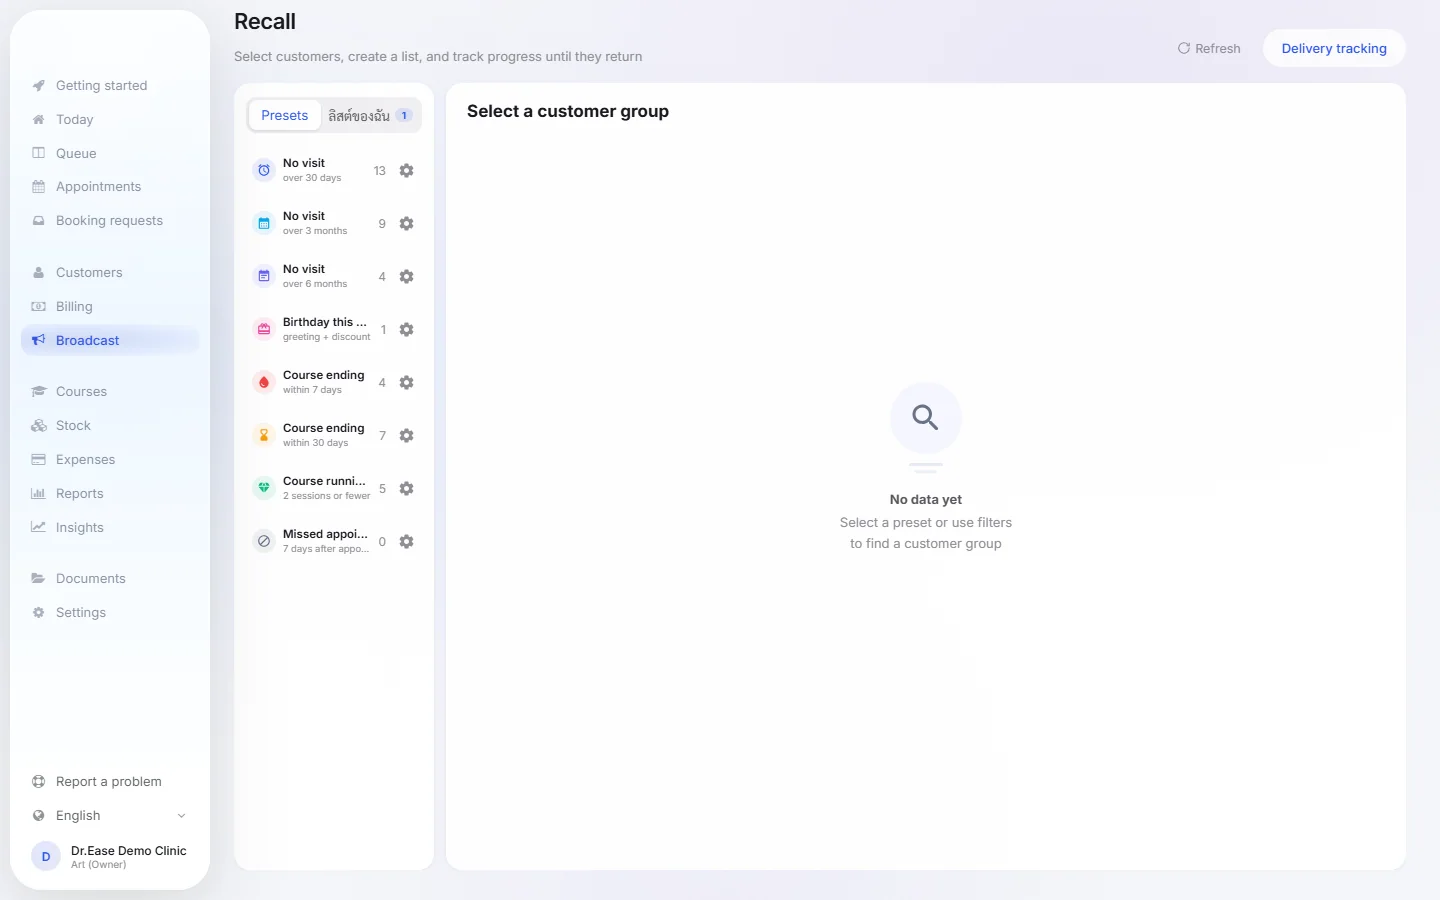Open settings gear for No visit over 30 days
Viewport: 1440px width, 900px height.
[x=406, y=171]
